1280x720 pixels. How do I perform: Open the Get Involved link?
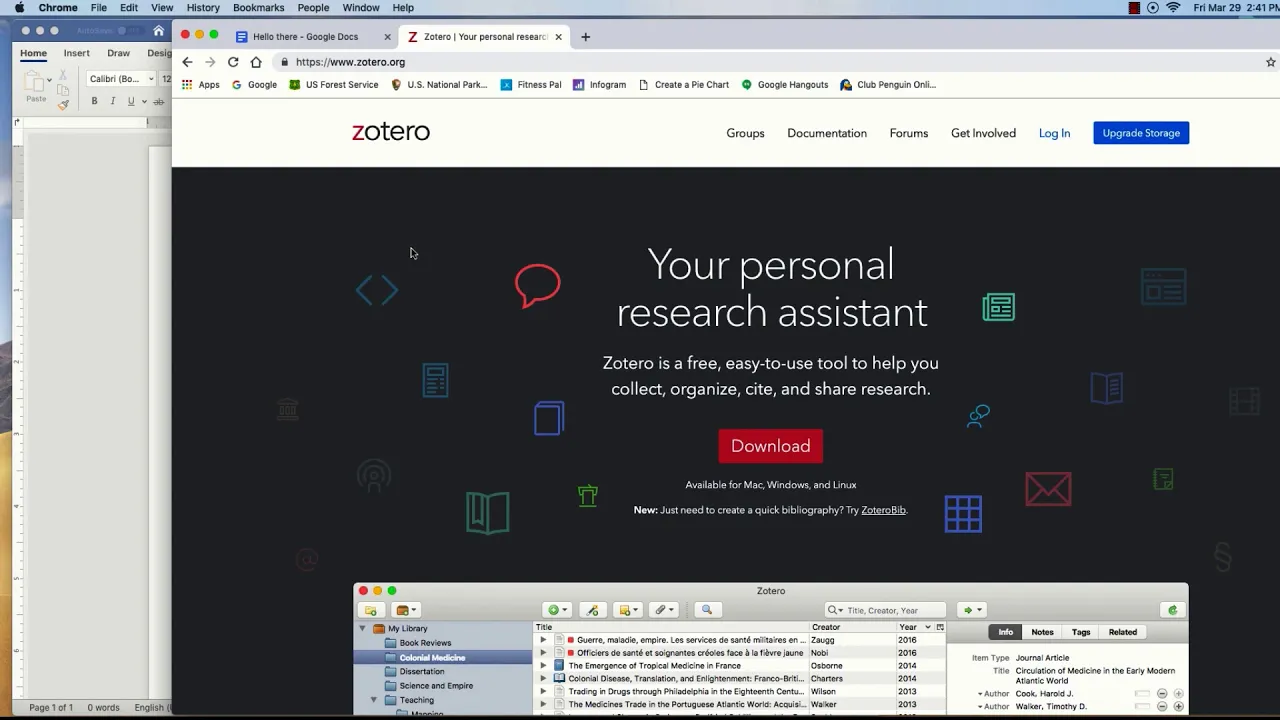coord(983,133)
